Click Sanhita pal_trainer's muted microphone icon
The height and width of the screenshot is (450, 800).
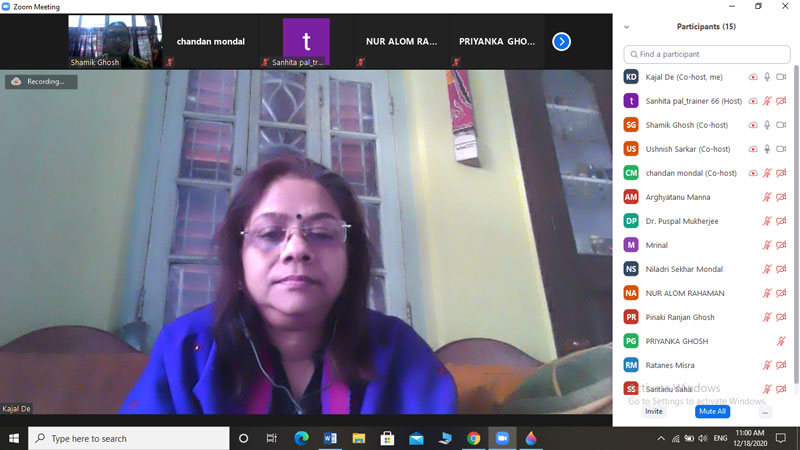[x=767, y=101]
